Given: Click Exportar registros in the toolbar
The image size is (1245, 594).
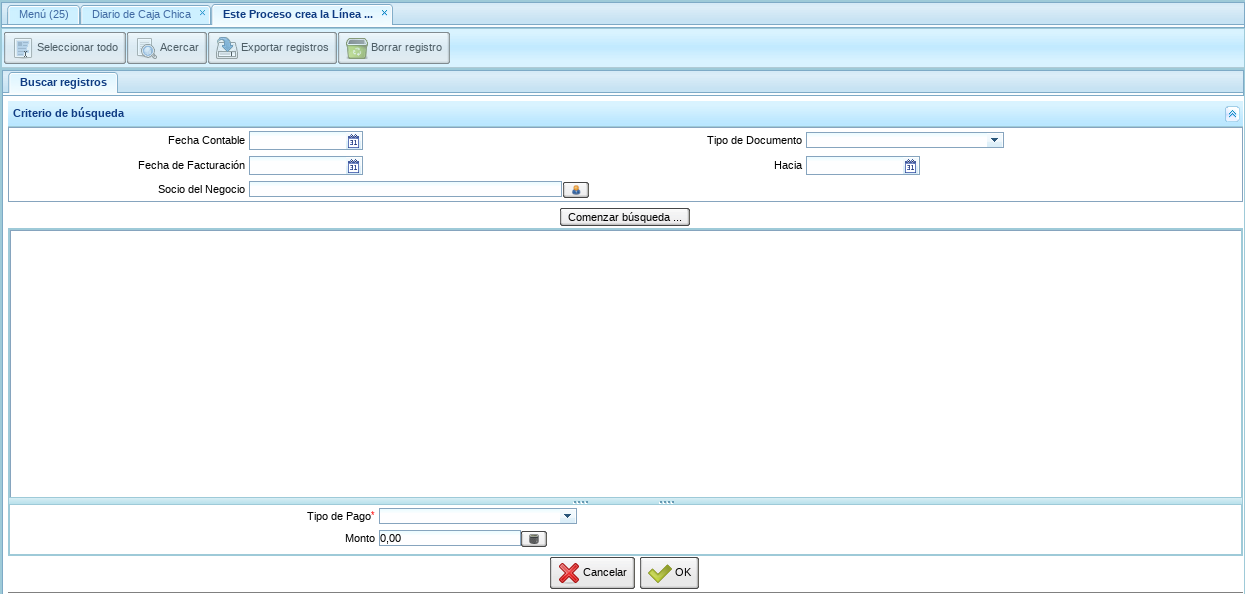Looking at the screenshot, I should pyautogui.click(x=271, y=48).
